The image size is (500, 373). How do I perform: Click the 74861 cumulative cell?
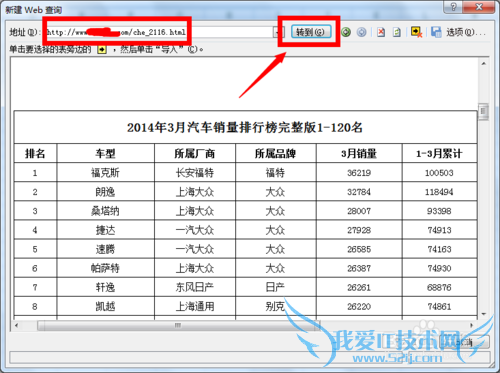[439, 306]
